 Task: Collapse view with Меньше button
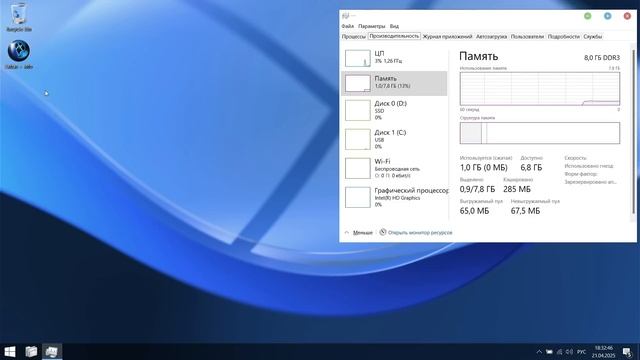coord(358,233)
